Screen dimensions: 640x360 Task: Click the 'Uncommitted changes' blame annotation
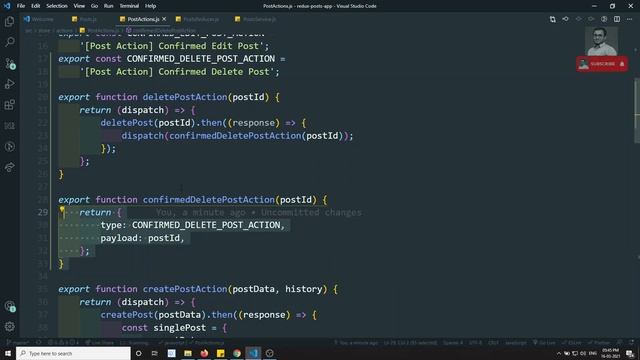pos(311,213)
